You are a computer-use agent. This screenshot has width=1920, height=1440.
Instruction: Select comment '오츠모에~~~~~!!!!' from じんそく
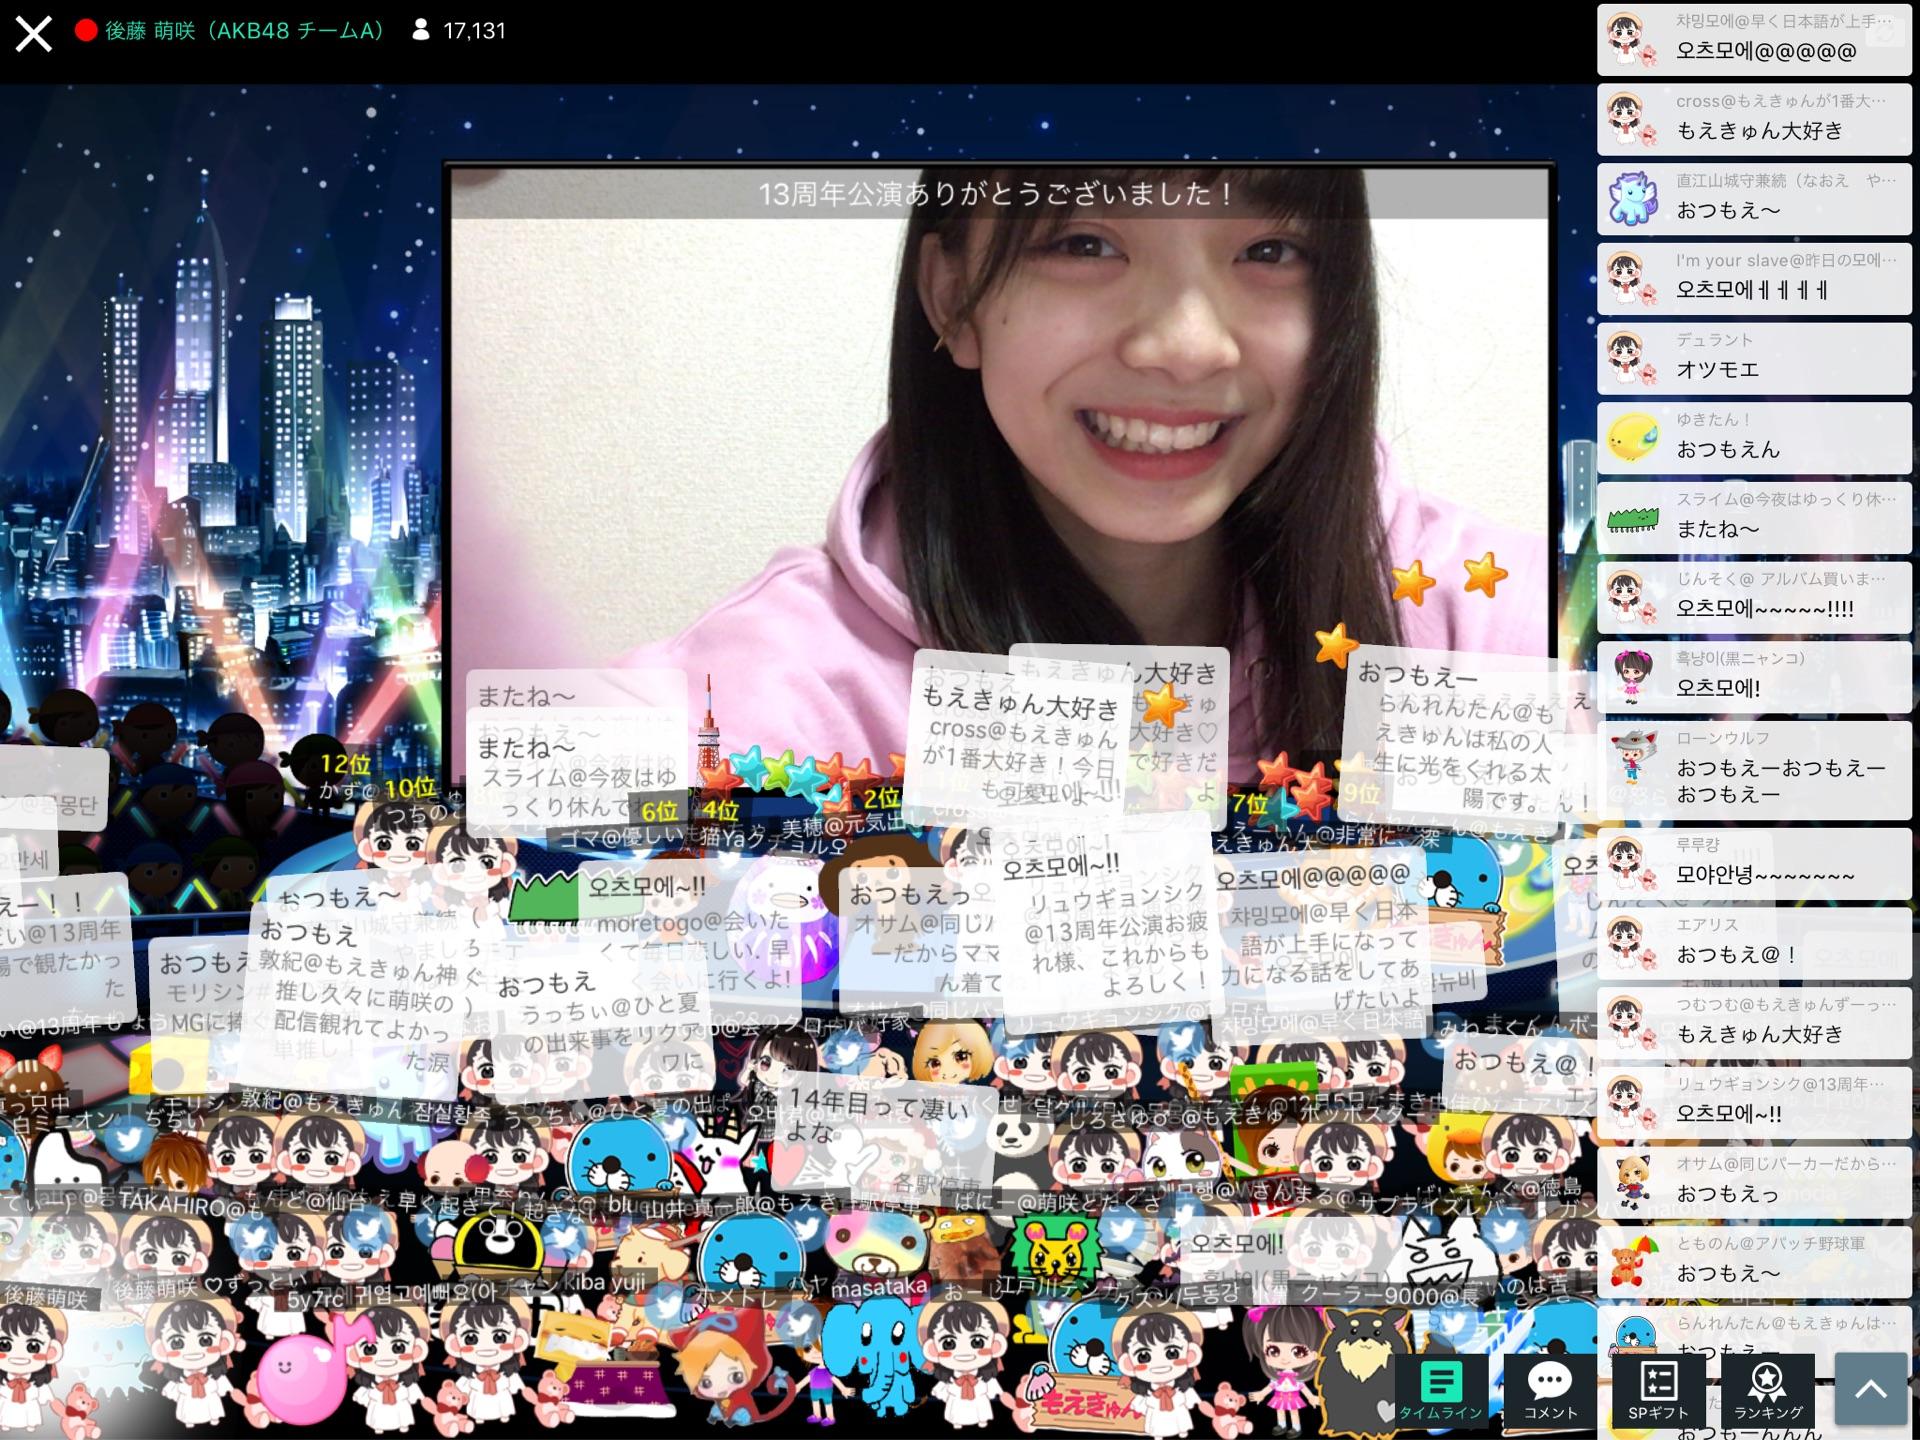(x=1754, y=597)
